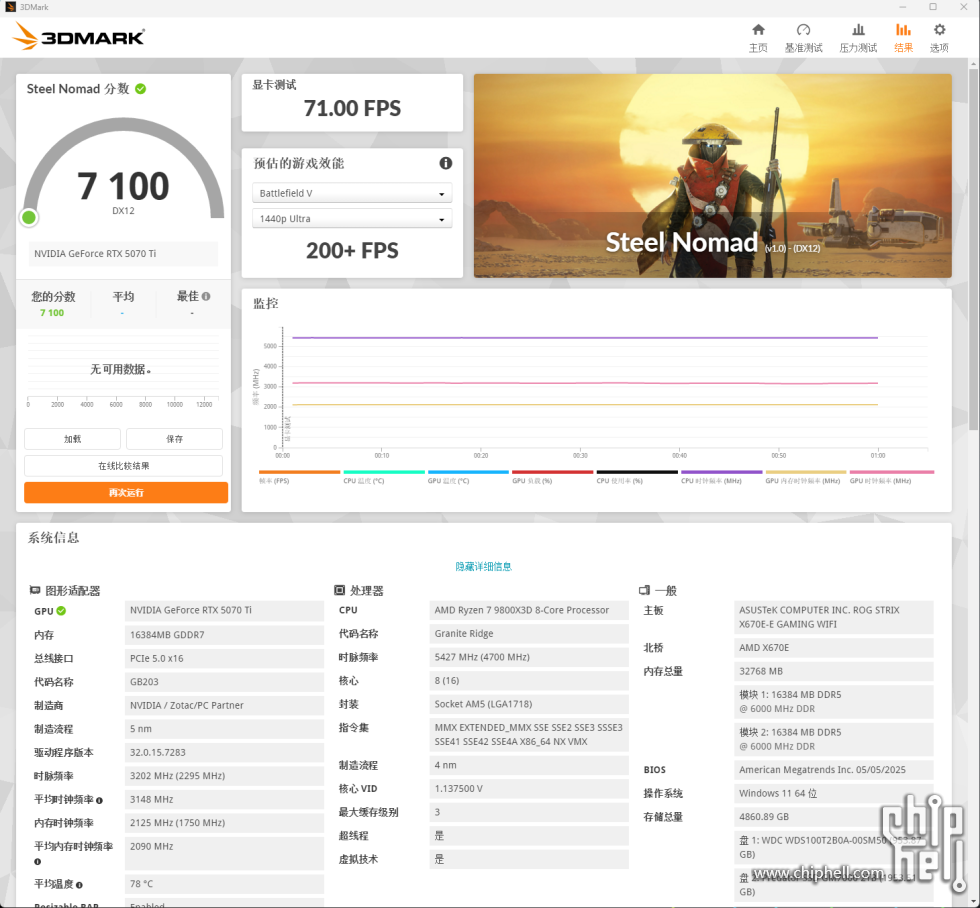
Task: Click the Windows 11 64 位 value
Action: [x=834, y=793]
